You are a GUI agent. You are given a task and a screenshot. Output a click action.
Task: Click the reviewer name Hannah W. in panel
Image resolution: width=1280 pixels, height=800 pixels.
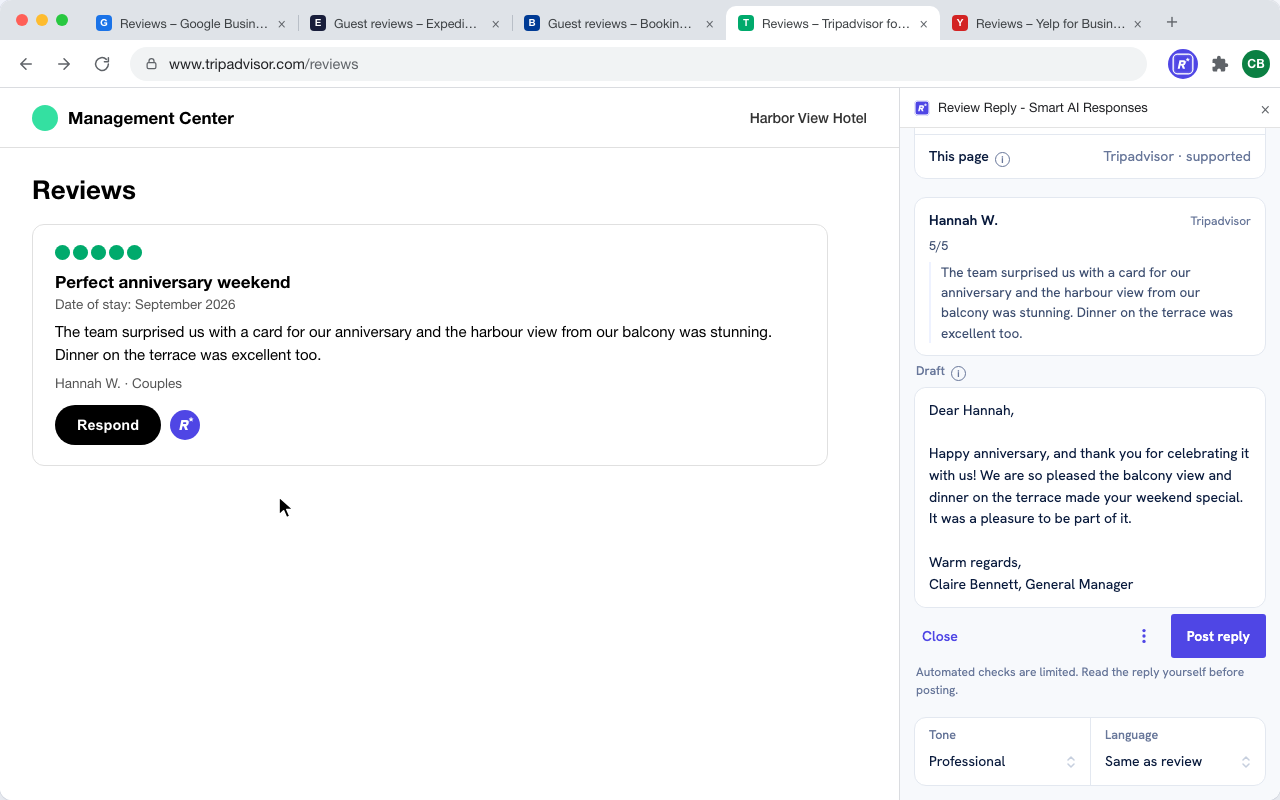(x=963, y=220)
